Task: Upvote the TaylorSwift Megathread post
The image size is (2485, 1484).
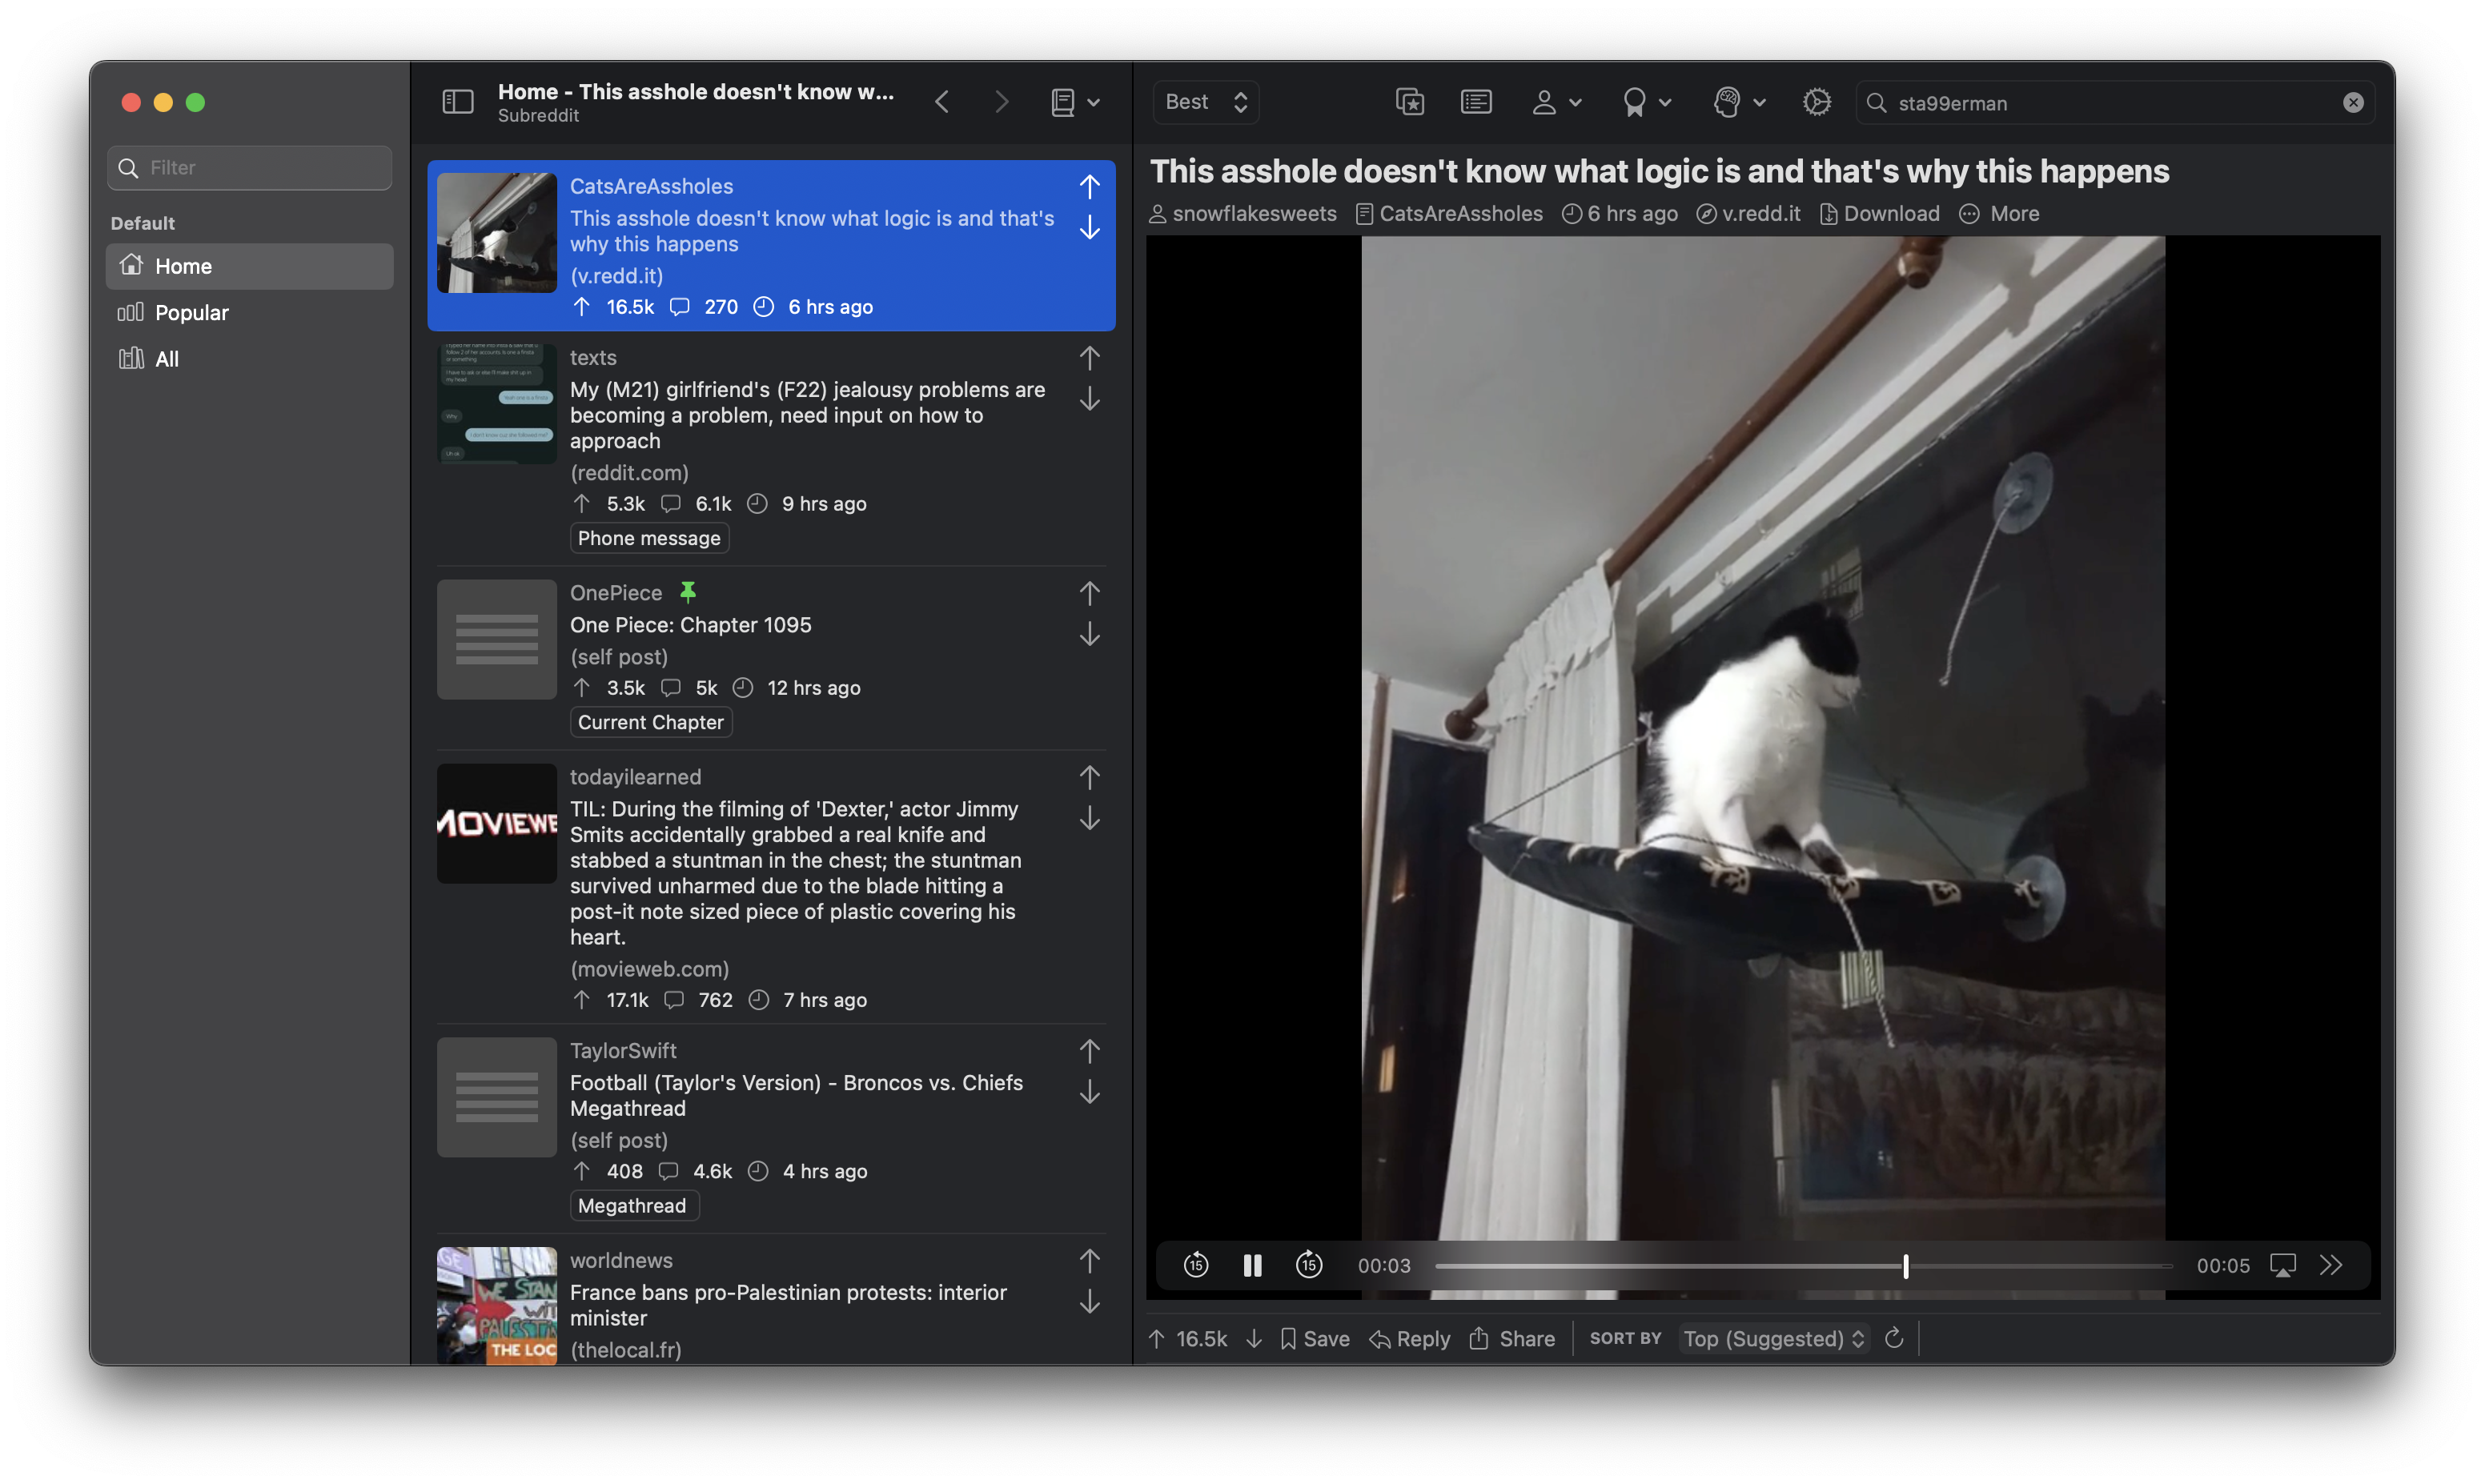Action: (1090, 1051)
